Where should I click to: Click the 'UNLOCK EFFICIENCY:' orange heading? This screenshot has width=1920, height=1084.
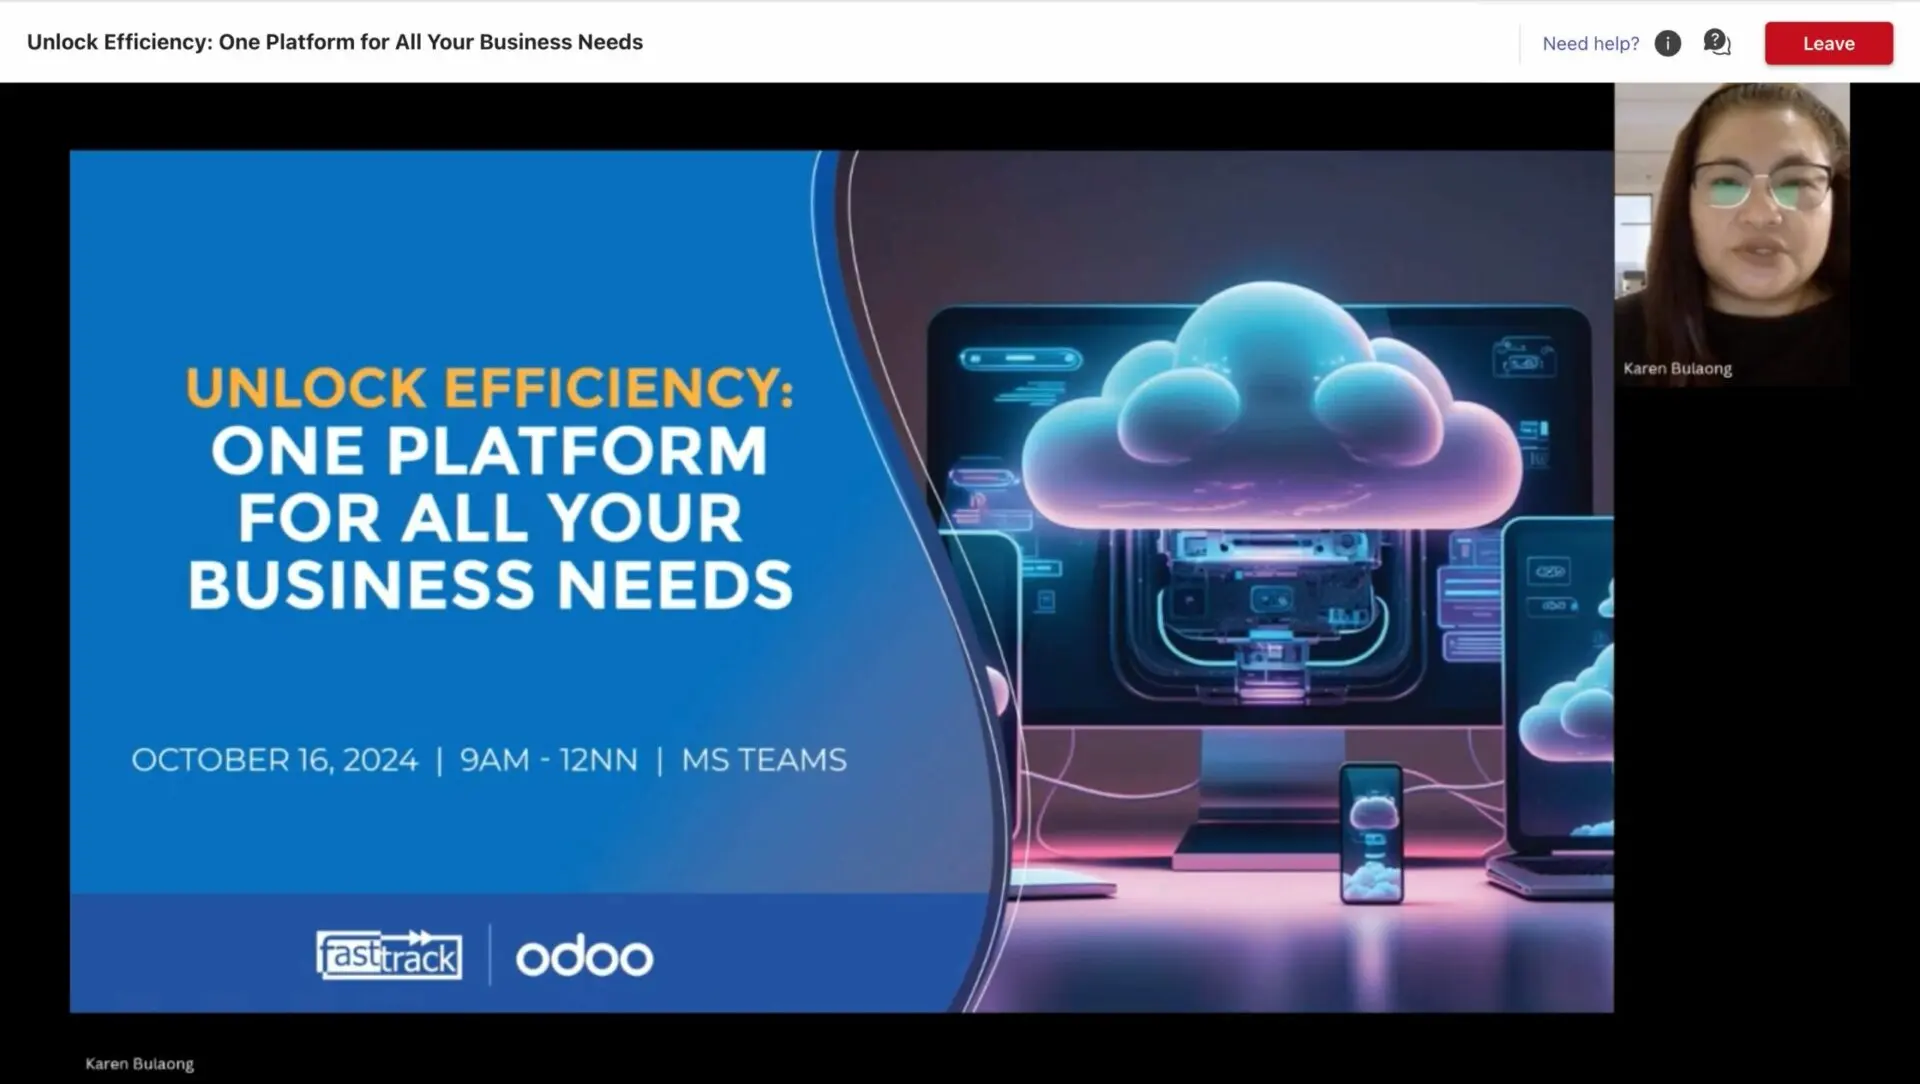click(489, 388)
